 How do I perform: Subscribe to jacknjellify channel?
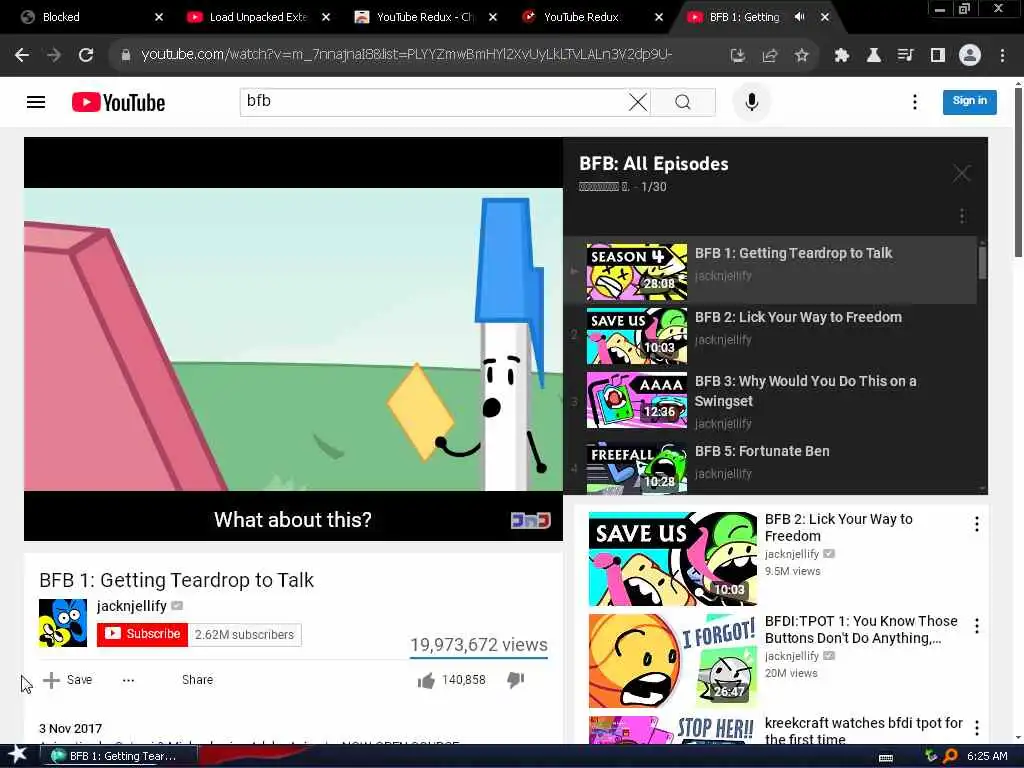tap(142, 634)
